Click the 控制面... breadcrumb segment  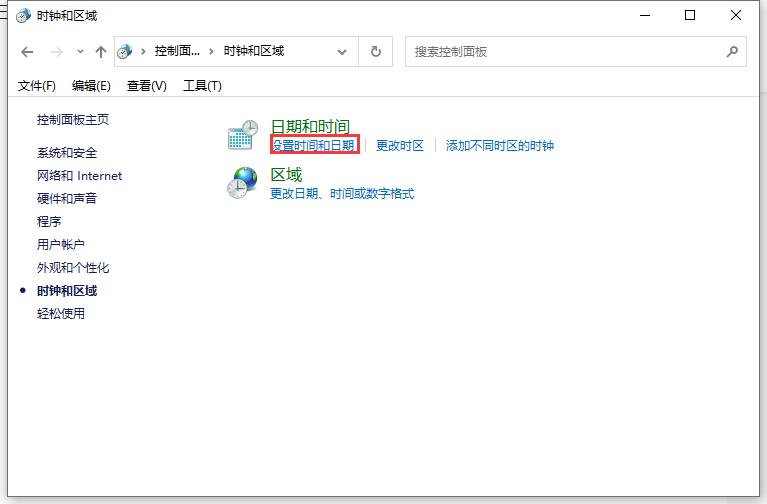click(177, 51)
